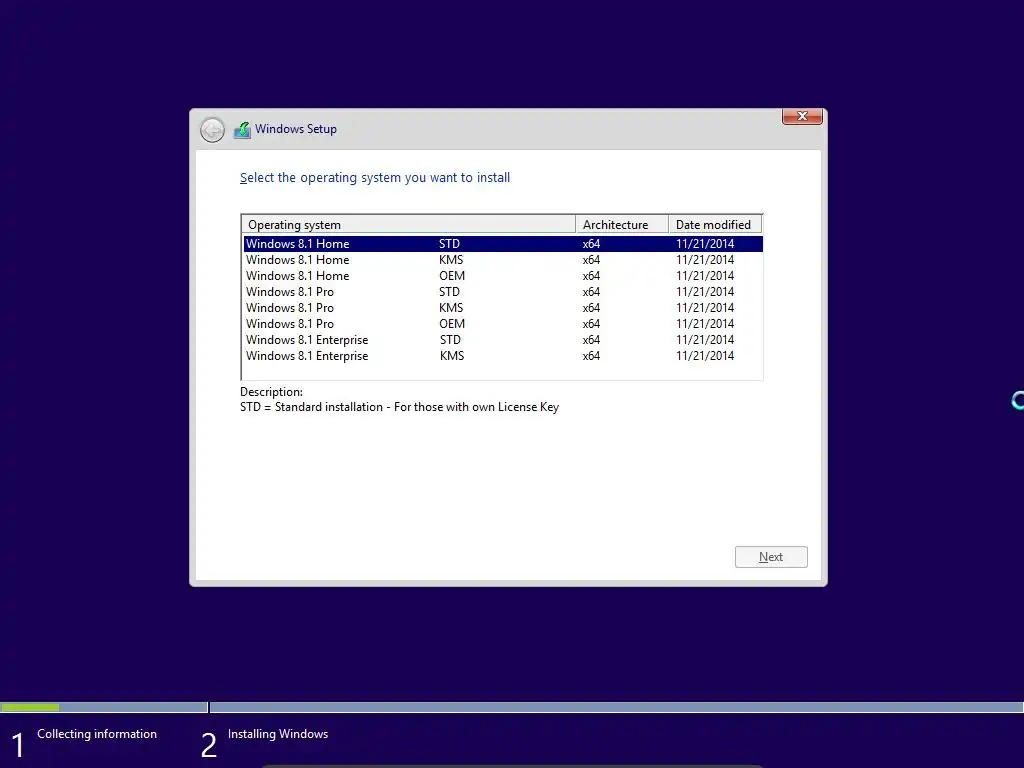
Task: Select Windows 8.1 Pro STD row
Action: coord(503,292)
